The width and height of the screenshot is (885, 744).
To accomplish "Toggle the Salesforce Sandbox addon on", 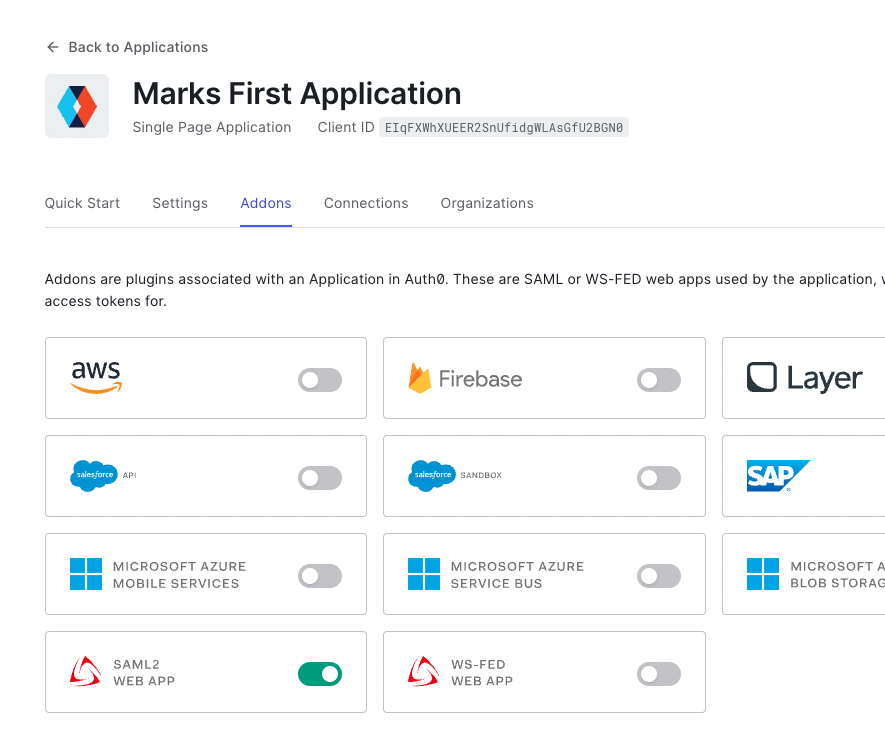I will [659, 478].
